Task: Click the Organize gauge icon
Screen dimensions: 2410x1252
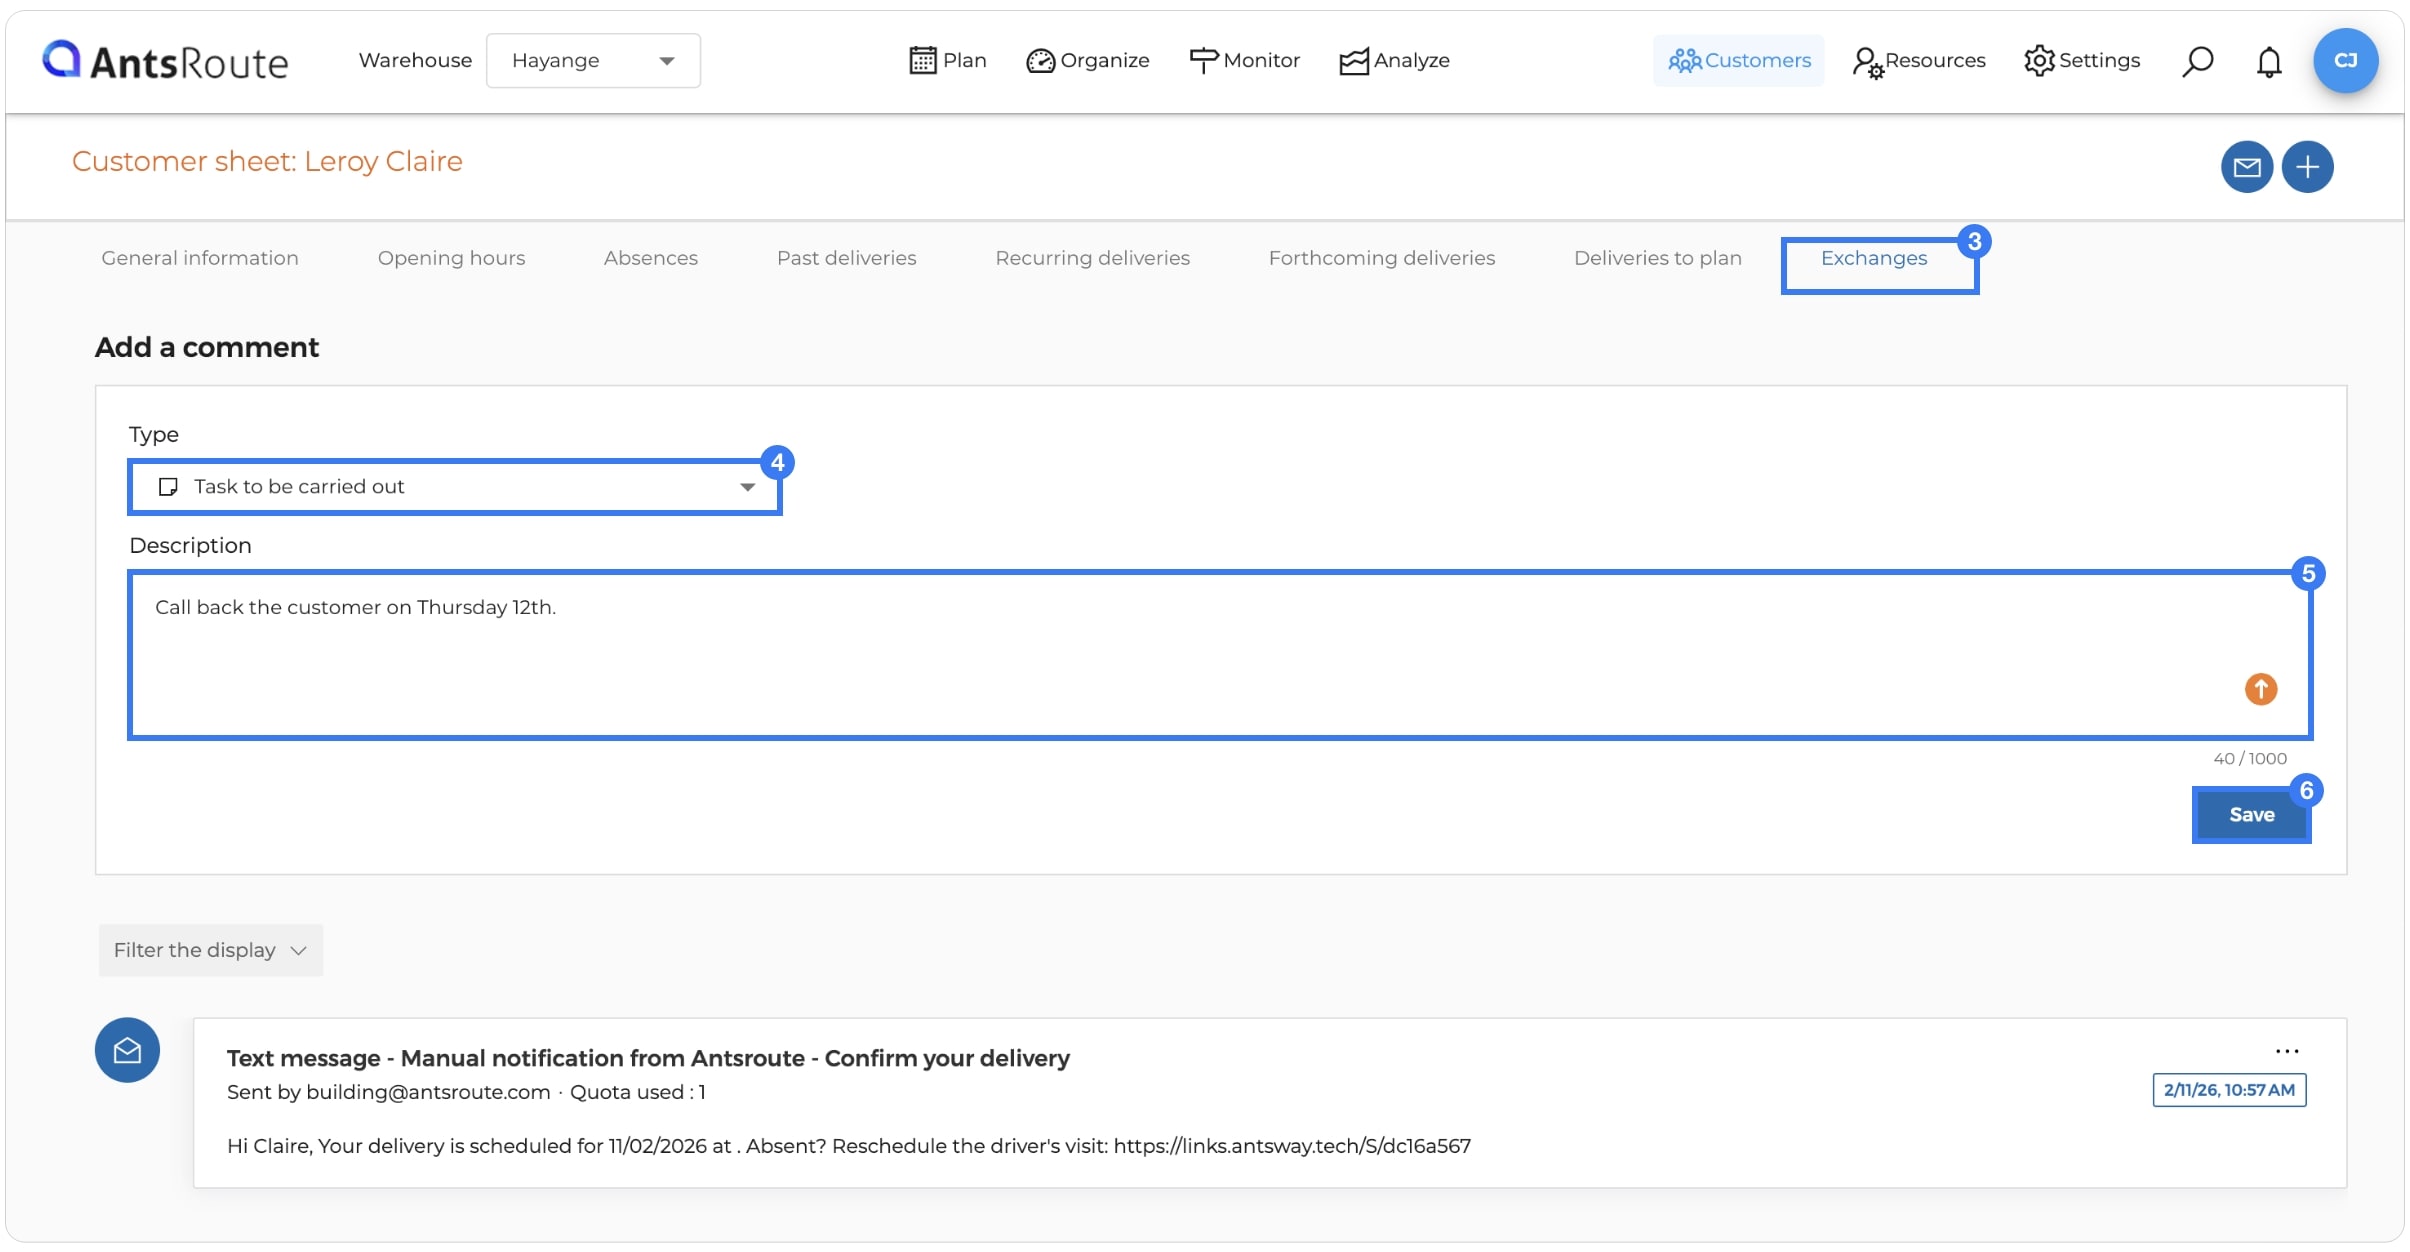Action: click(x=1040, y=61)
